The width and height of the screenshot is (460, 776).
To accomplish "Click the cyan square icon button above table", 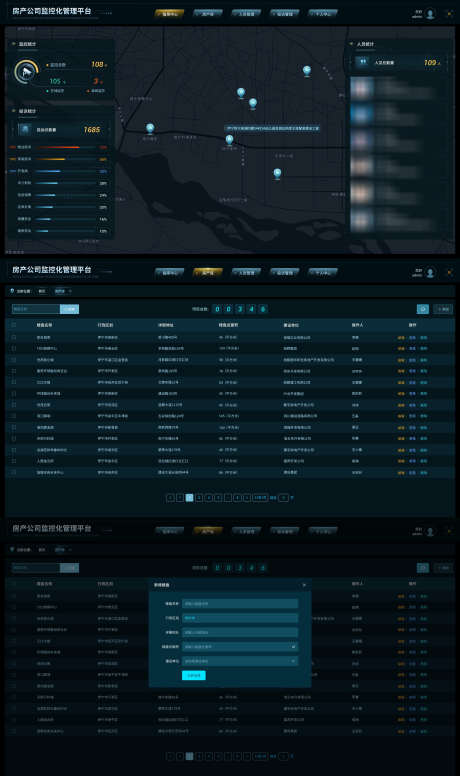I will click(x=422, y=309).
